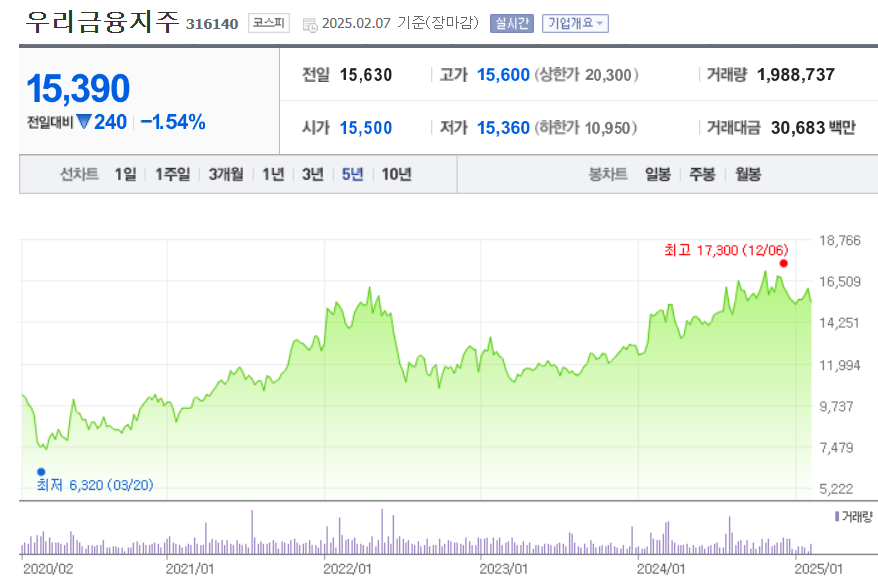Click the 고가 value 15,600
878x586 pixels.
[x=503, y=75]
